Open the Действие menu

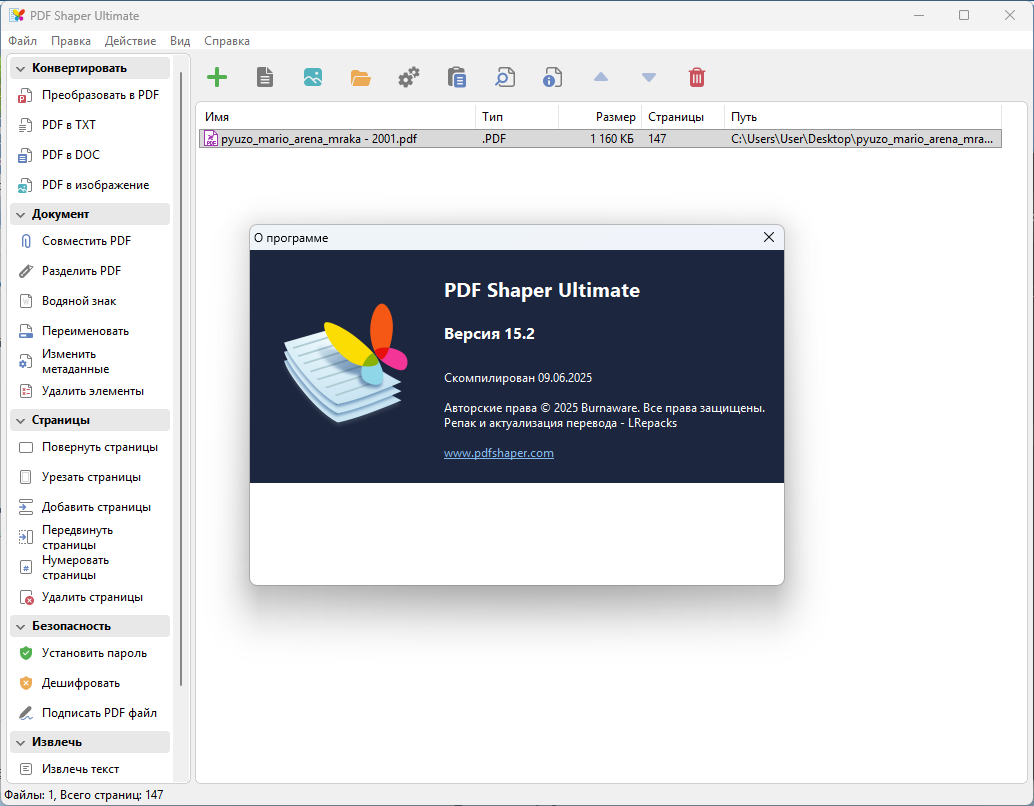point(131,41)
